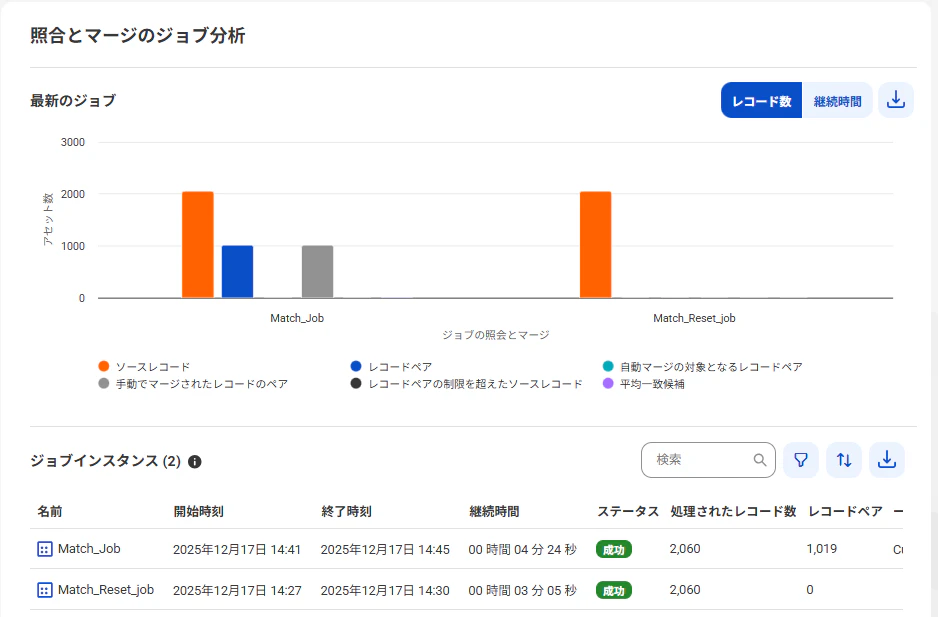This screenshot has width=938, height=617.
Task: Click the 成功 status badge for Match_Job
Action: [614, 549]
